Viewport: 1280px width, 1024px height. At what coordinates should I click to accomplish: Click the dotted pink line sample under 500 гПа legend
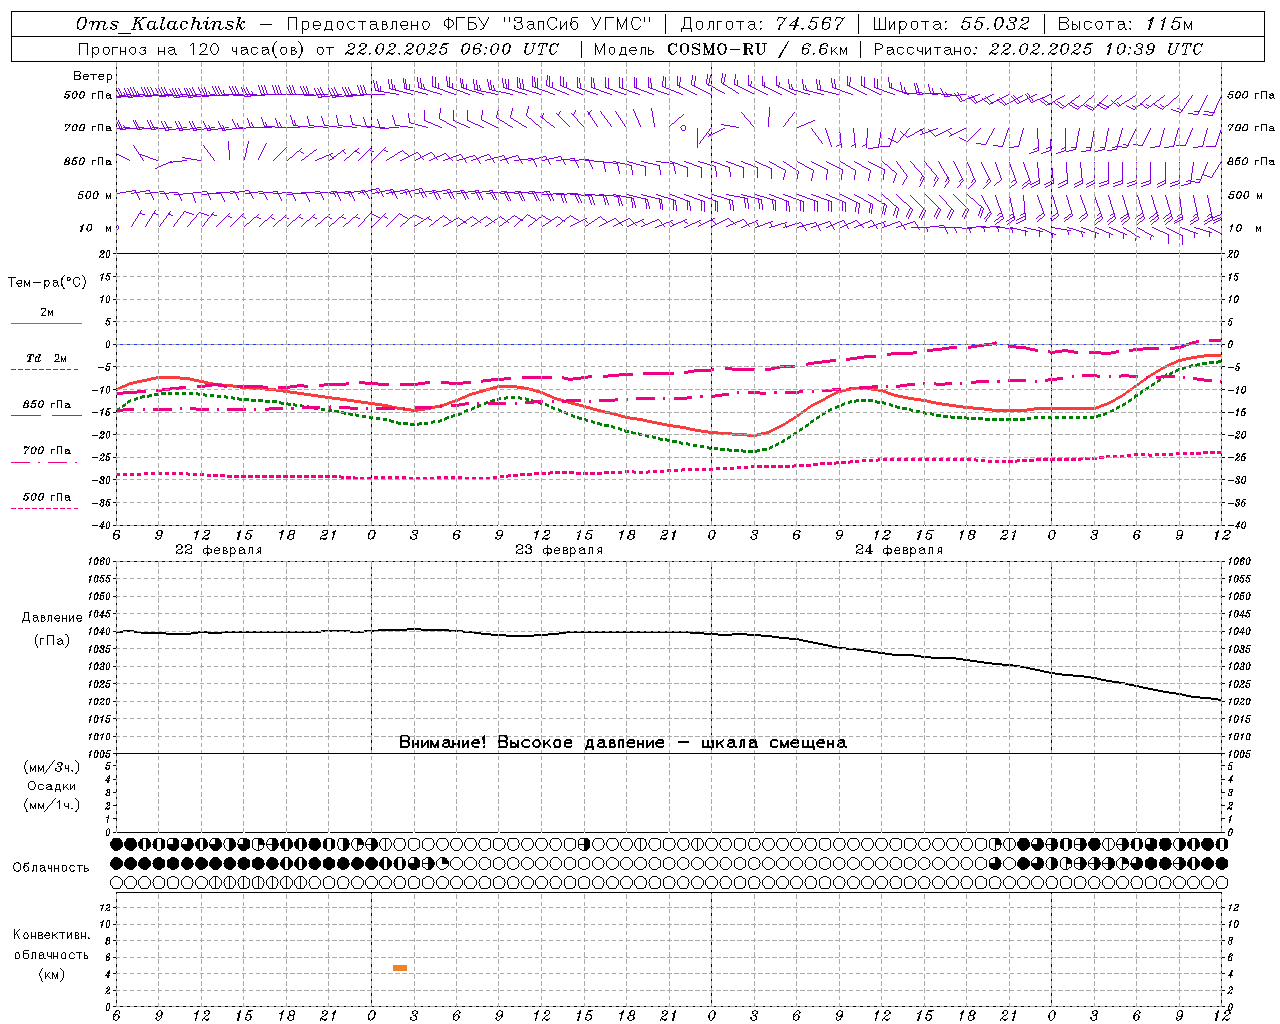pyautogui.click(x=45, y=508)
